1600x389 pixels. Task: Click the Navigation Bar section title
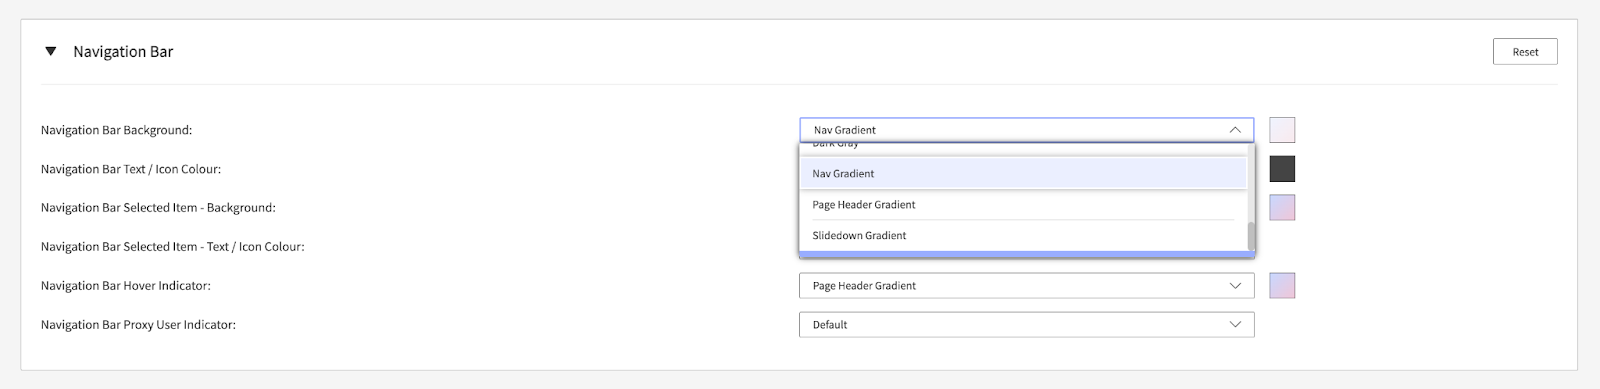(x=123, y=52)
